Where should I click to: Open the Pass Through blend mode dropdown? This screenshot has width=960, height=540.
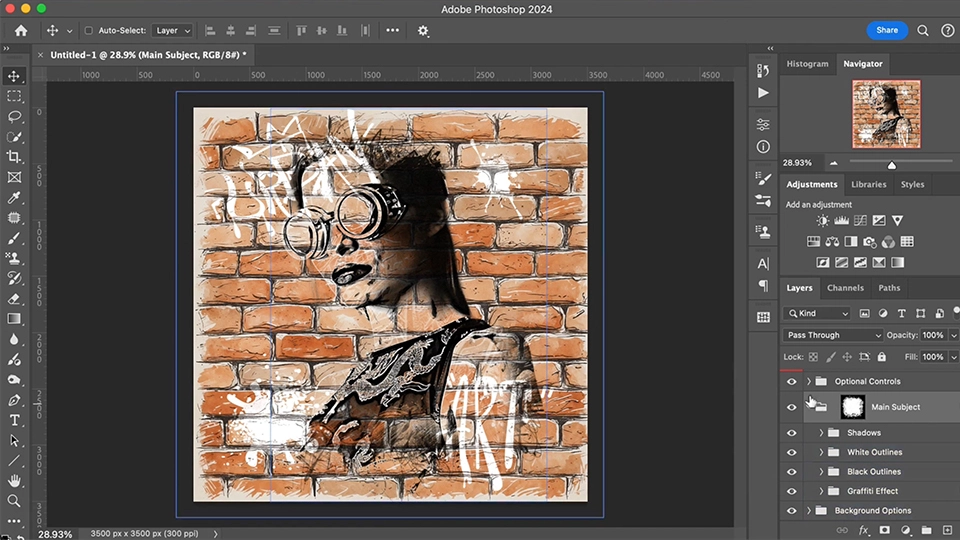click(833, 335)
